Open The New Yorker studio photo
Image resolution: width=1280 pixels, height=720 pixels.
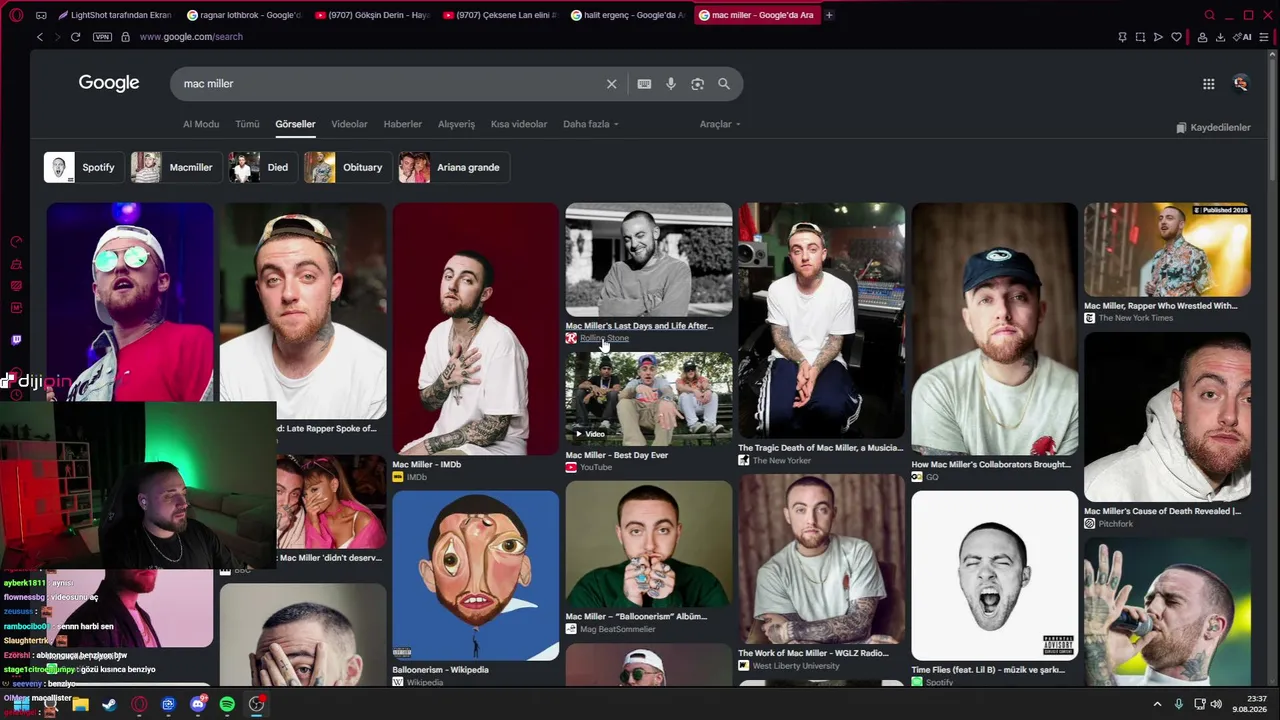pos(822,320)
